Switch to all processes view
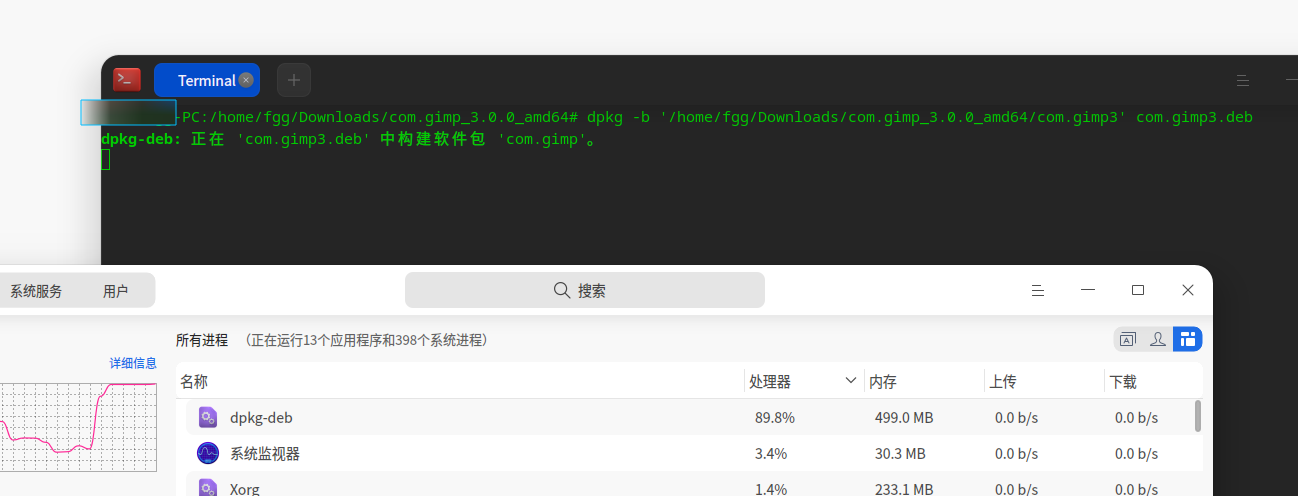 click(x=1187, y=339)
